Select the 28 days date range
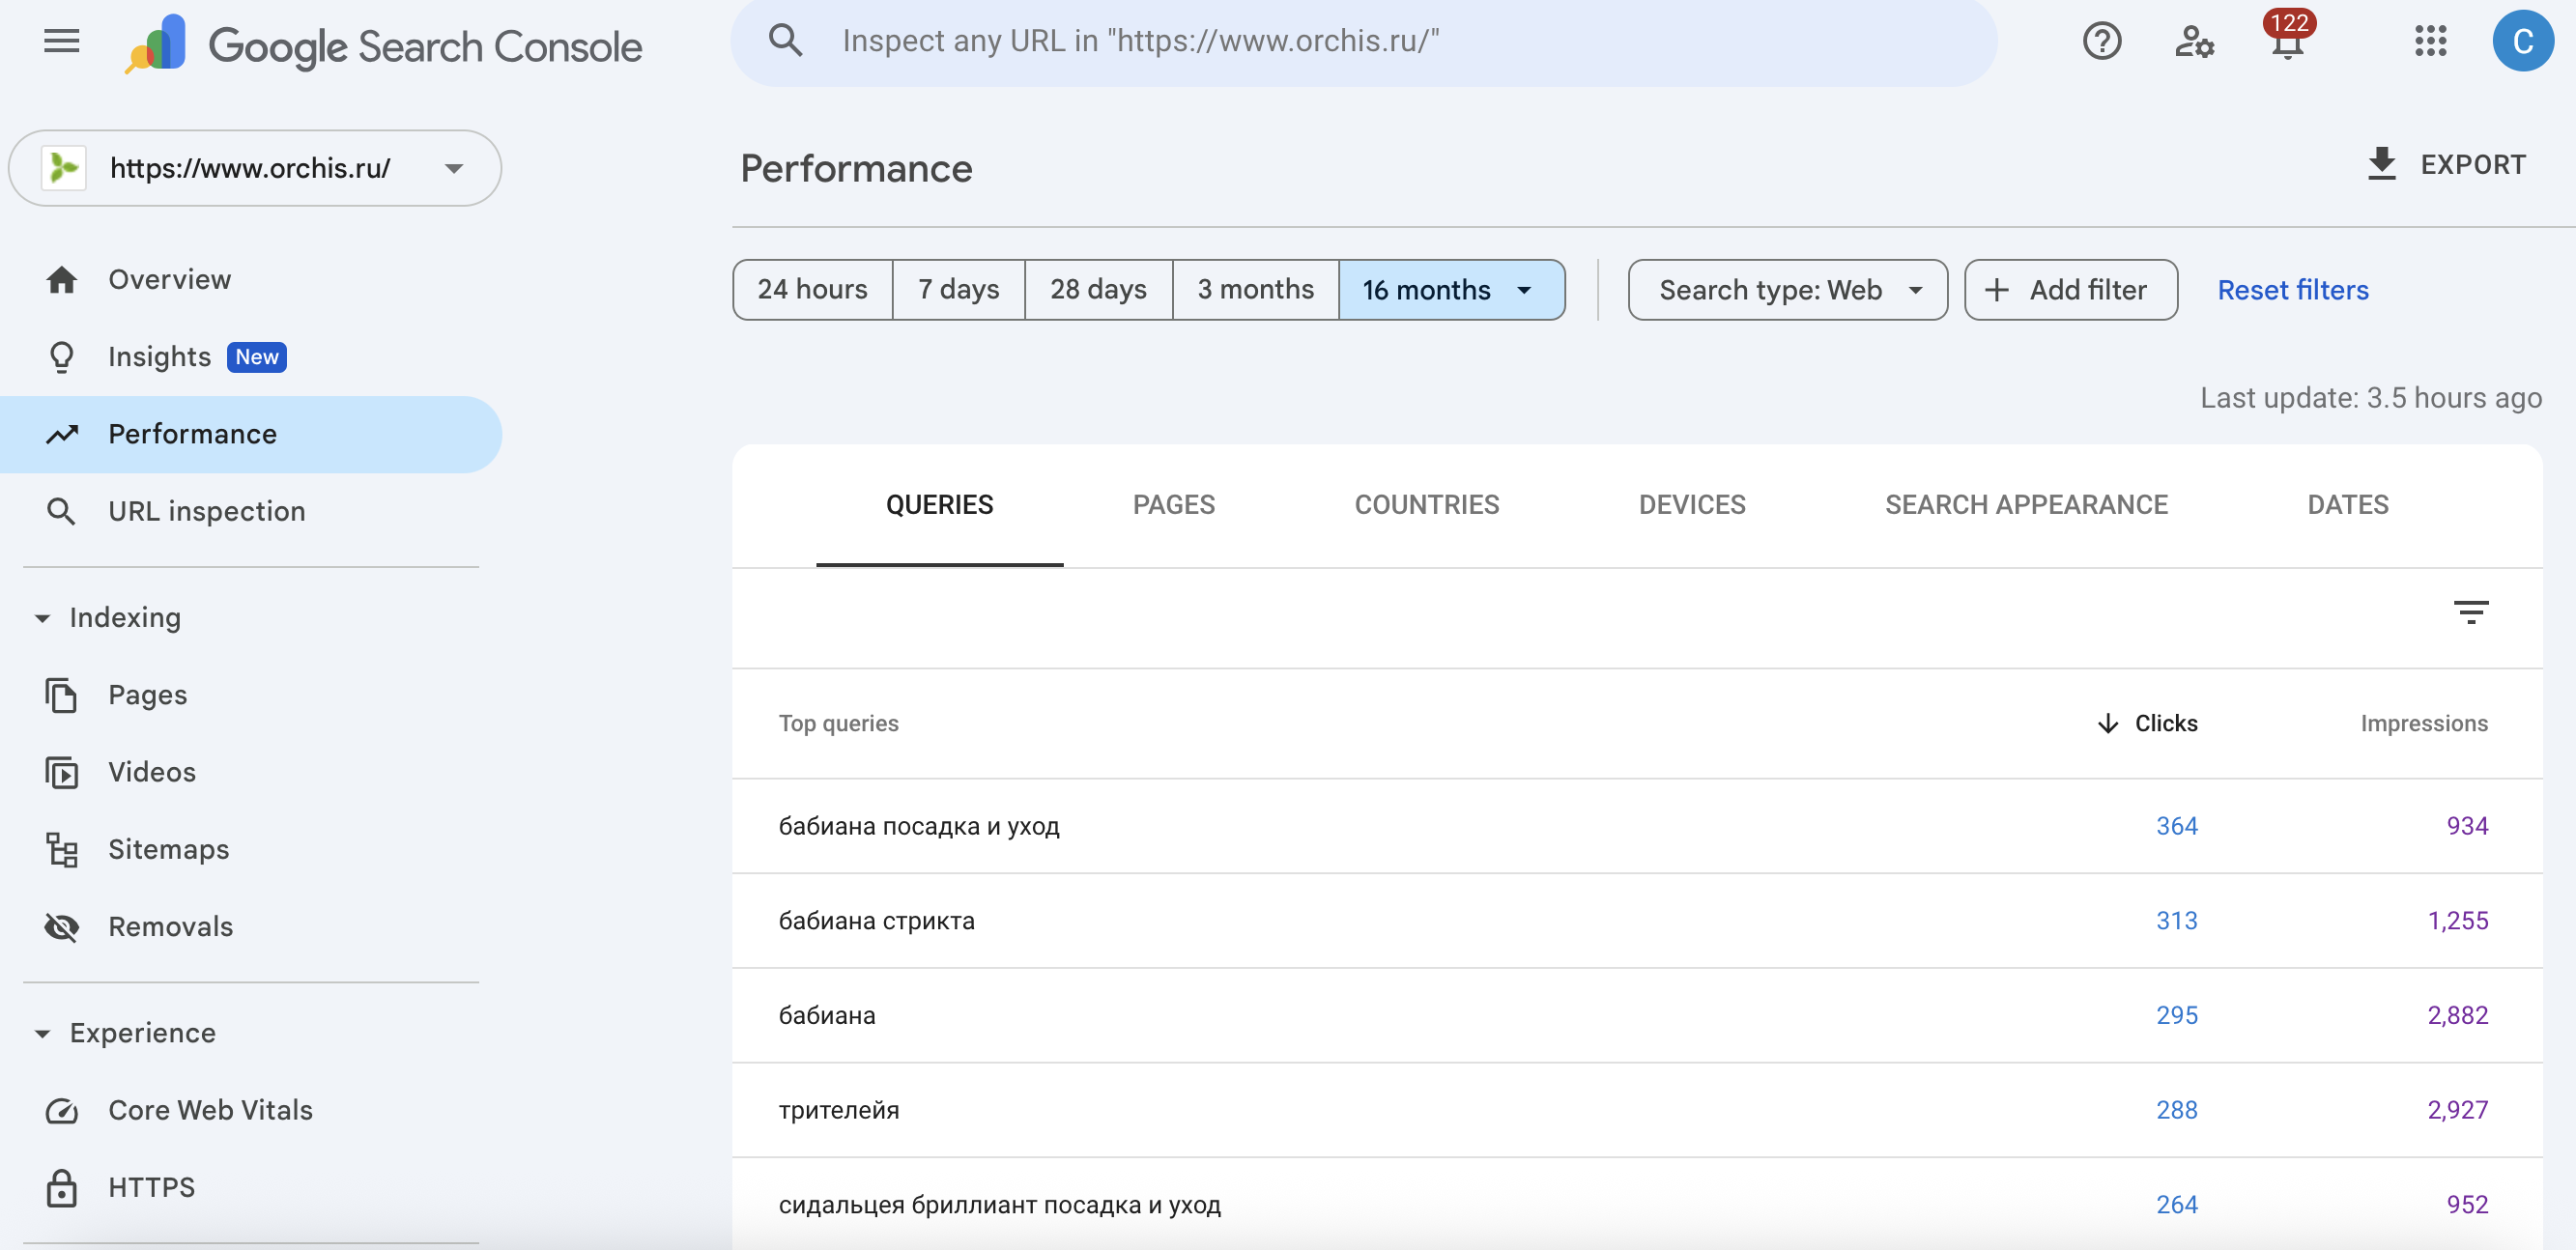This screenshot has height=1250, width=2576. [1097, 290]
